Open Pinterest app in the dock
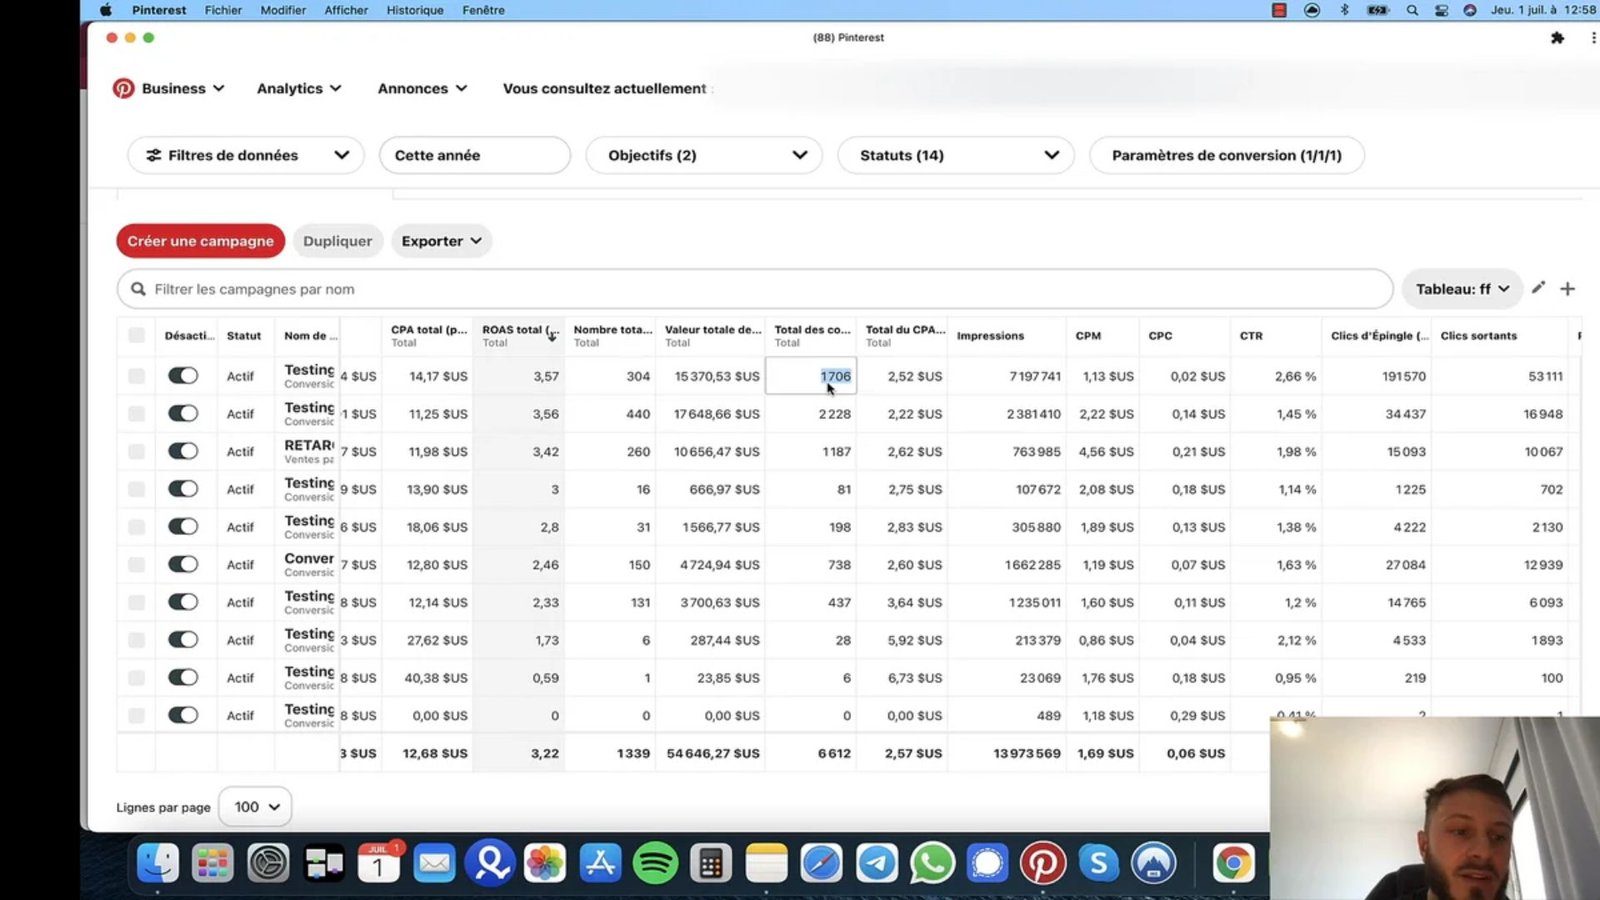Screen dimensions: 1600x900 1043,863
